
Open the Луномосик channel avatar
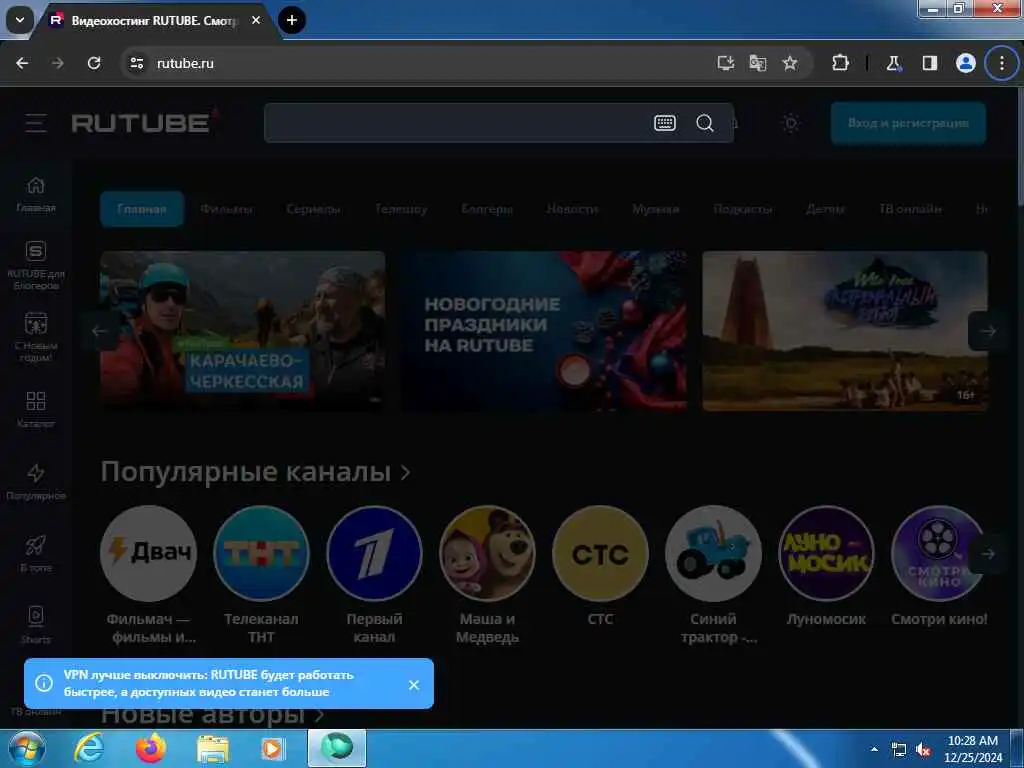click(x=826, y=553)
